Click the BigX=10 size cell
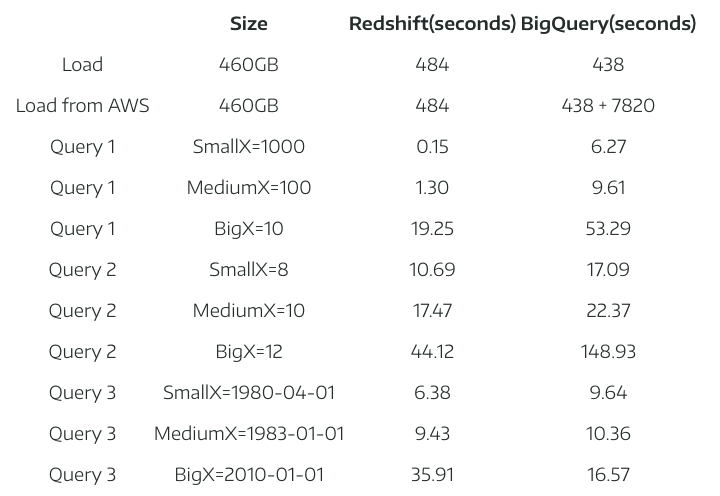Viewport: 720px width, 496px height. point(248,229)
